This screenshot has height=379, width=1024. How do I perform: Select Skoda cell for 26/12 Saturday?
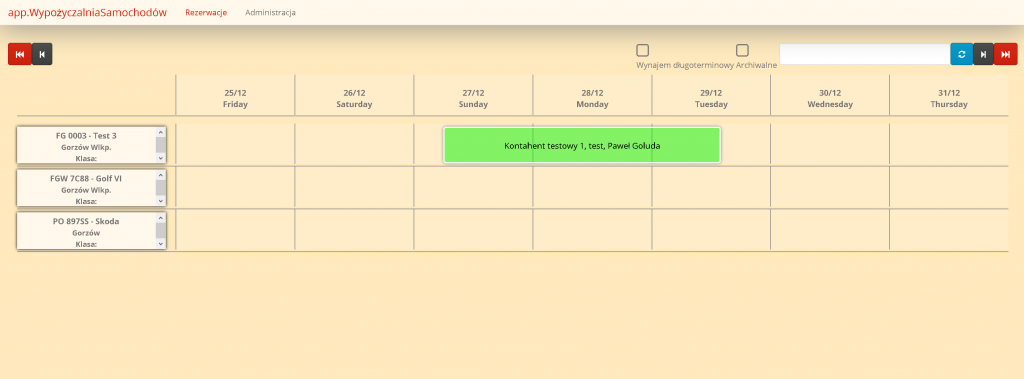click(354, 230)
